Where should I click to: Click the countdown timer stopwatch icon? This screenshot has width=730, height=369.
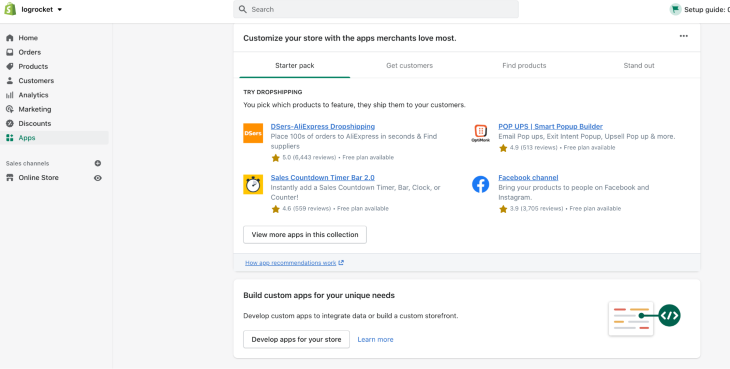(253, 184)
